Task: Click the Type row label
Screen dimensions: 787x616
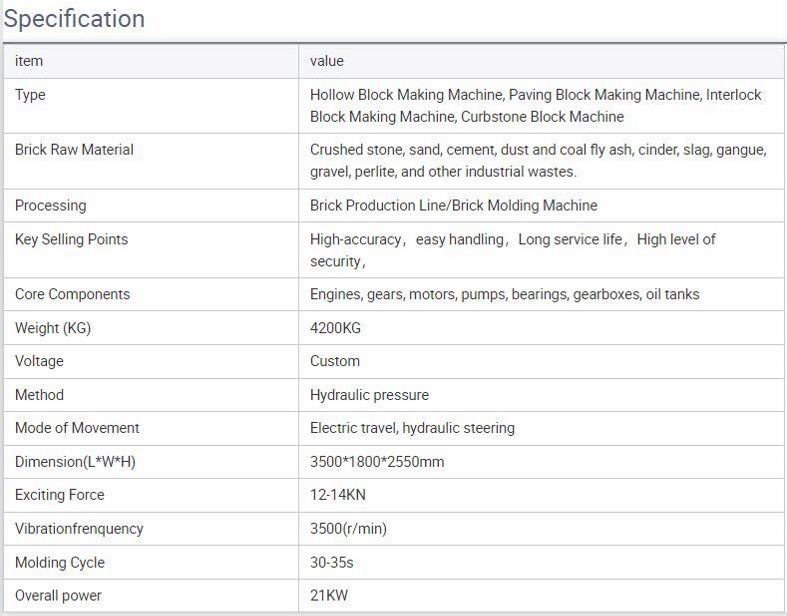Action: (x=30, y=95)
